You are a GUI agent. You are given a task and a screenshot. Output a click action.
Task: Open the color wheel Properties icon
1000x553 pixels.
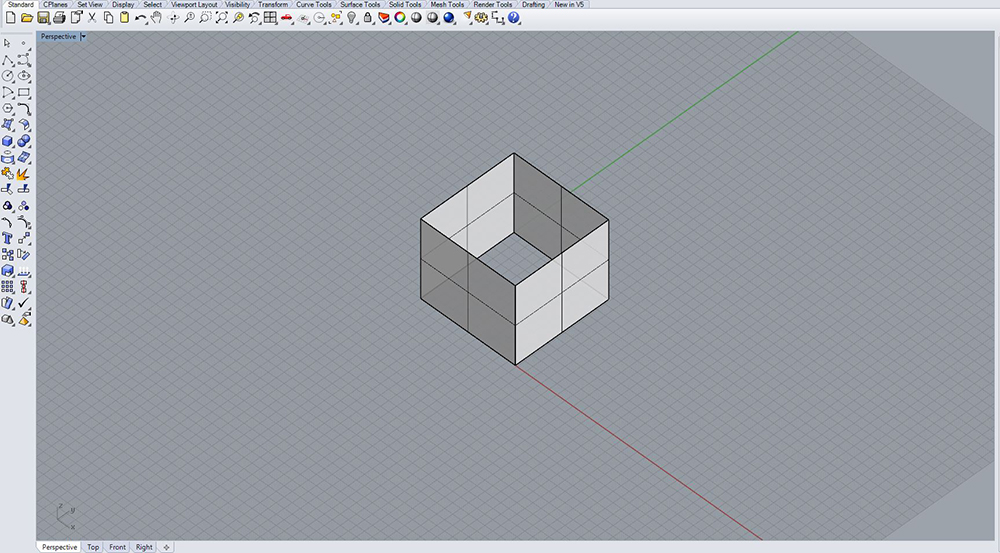tap(400, 18)
